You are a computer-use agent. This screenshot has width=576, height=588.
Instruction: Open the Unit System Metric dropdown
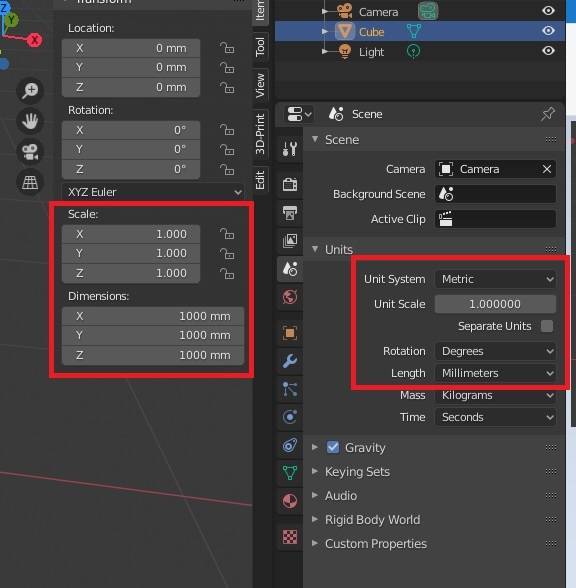coord(495,279)
